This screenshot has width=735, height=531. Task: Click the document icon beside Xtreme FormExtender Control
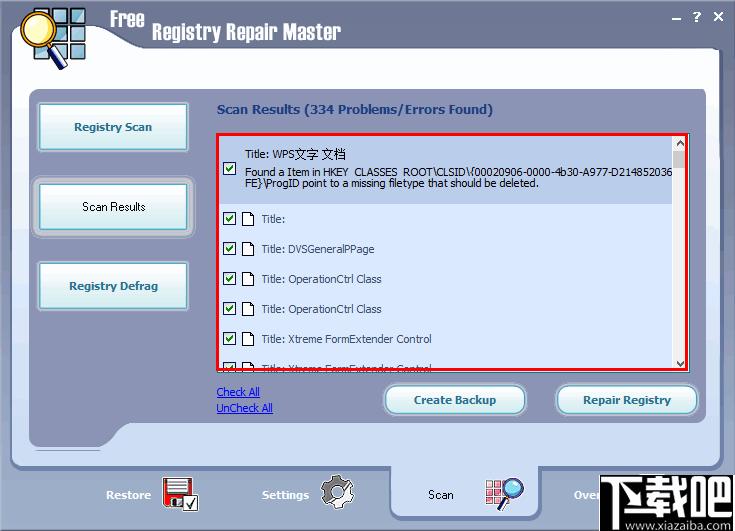(x=248, y=339)
